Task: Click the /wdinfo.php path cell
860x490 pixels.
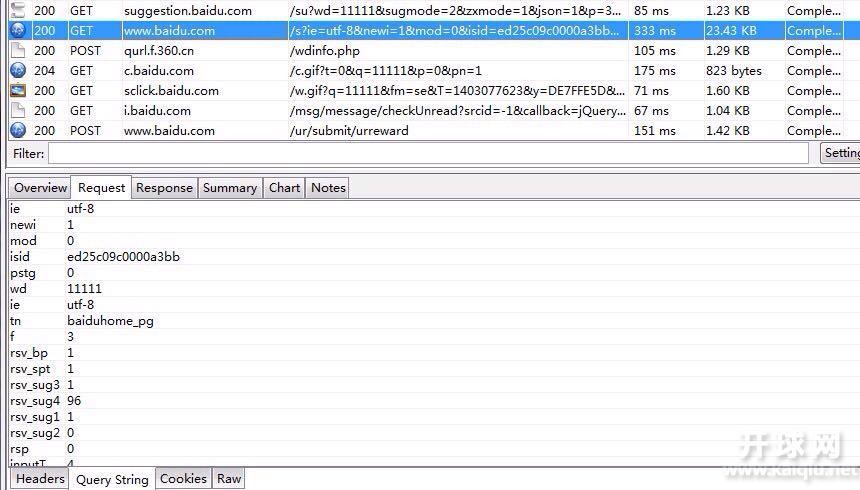Action: [325, 51]
